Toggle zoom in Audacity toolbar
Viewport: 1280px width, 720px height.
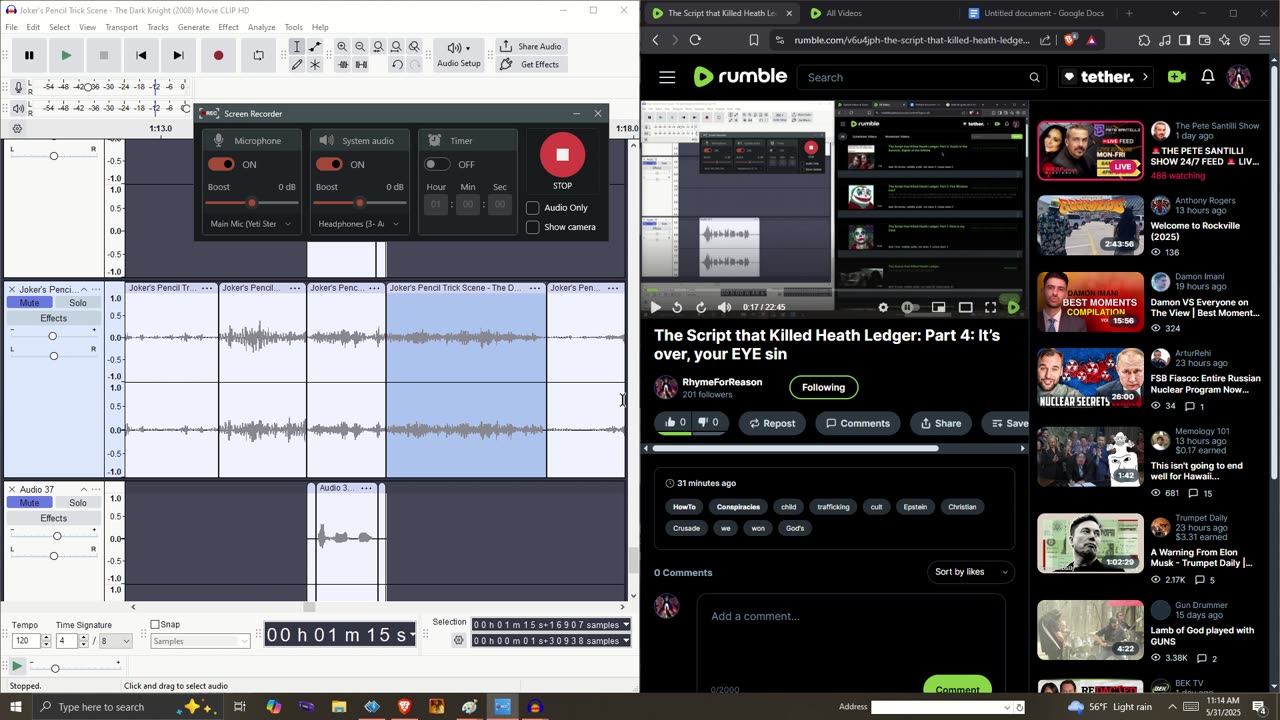[414, 47]
